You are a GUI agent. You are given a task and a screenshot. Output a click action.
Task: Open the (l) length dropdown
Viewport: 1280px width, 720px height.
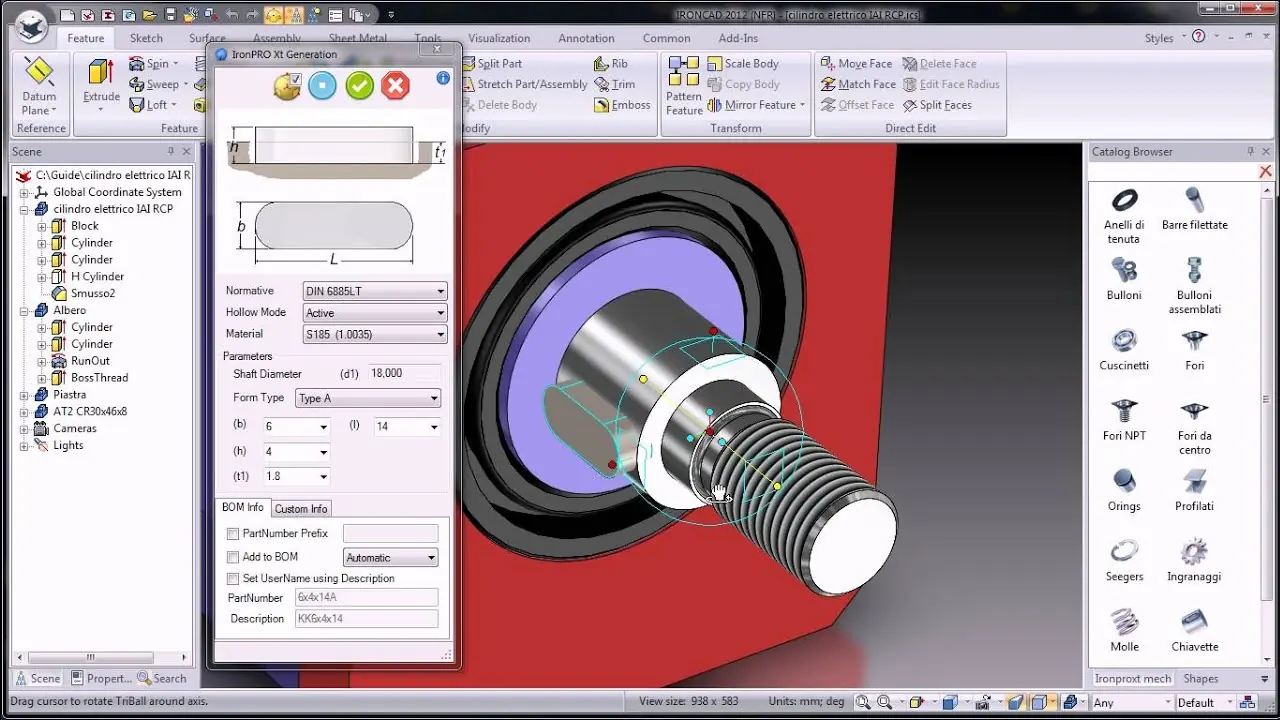coord(407,427)
